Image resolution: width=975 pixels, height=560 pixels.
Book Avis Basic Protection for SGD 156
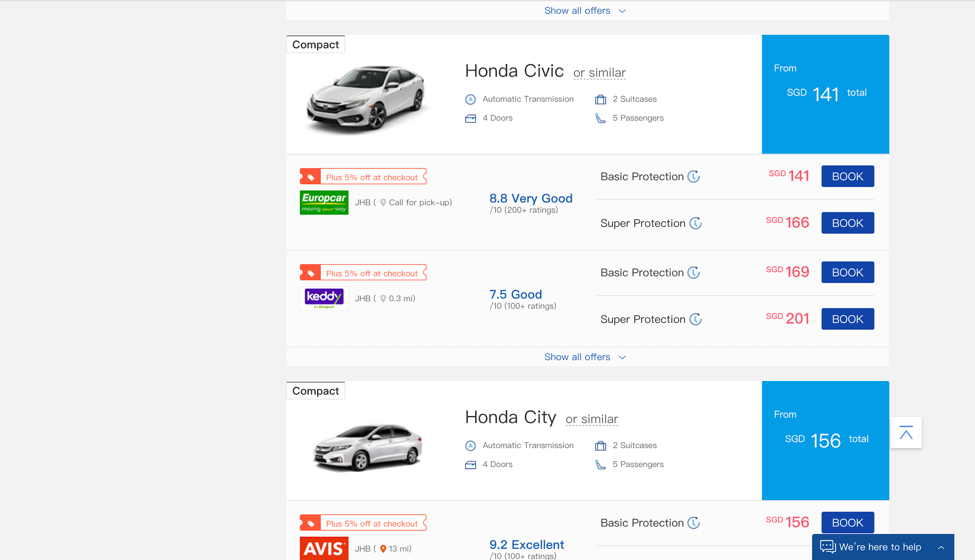pos(848,523)
